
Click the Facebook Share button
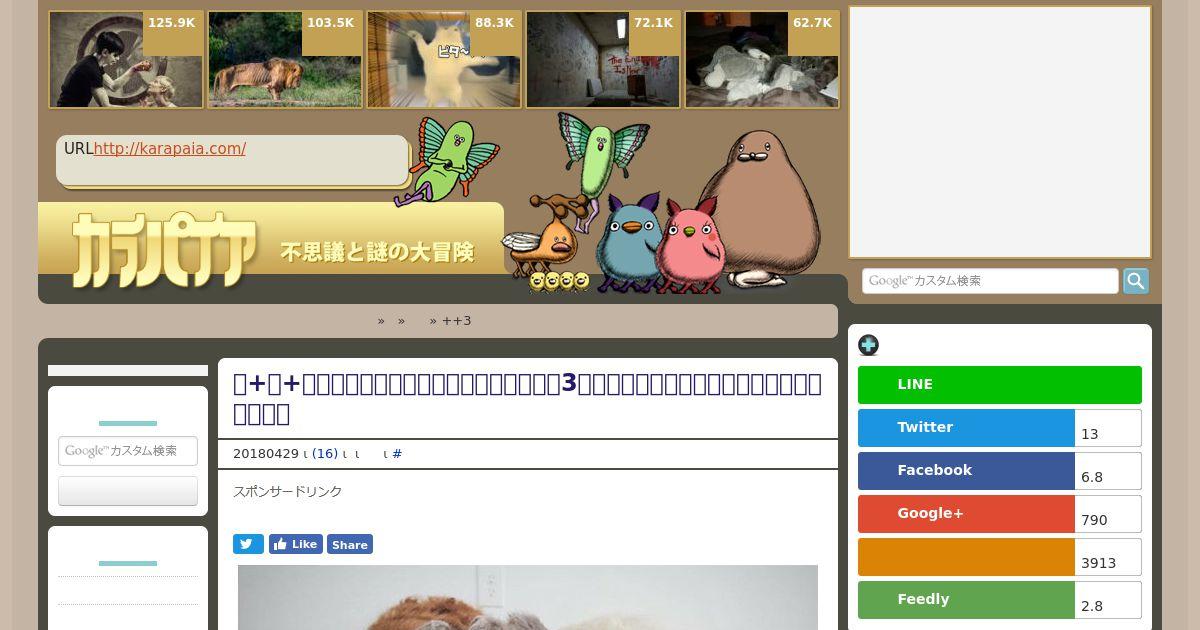point(350,544)
